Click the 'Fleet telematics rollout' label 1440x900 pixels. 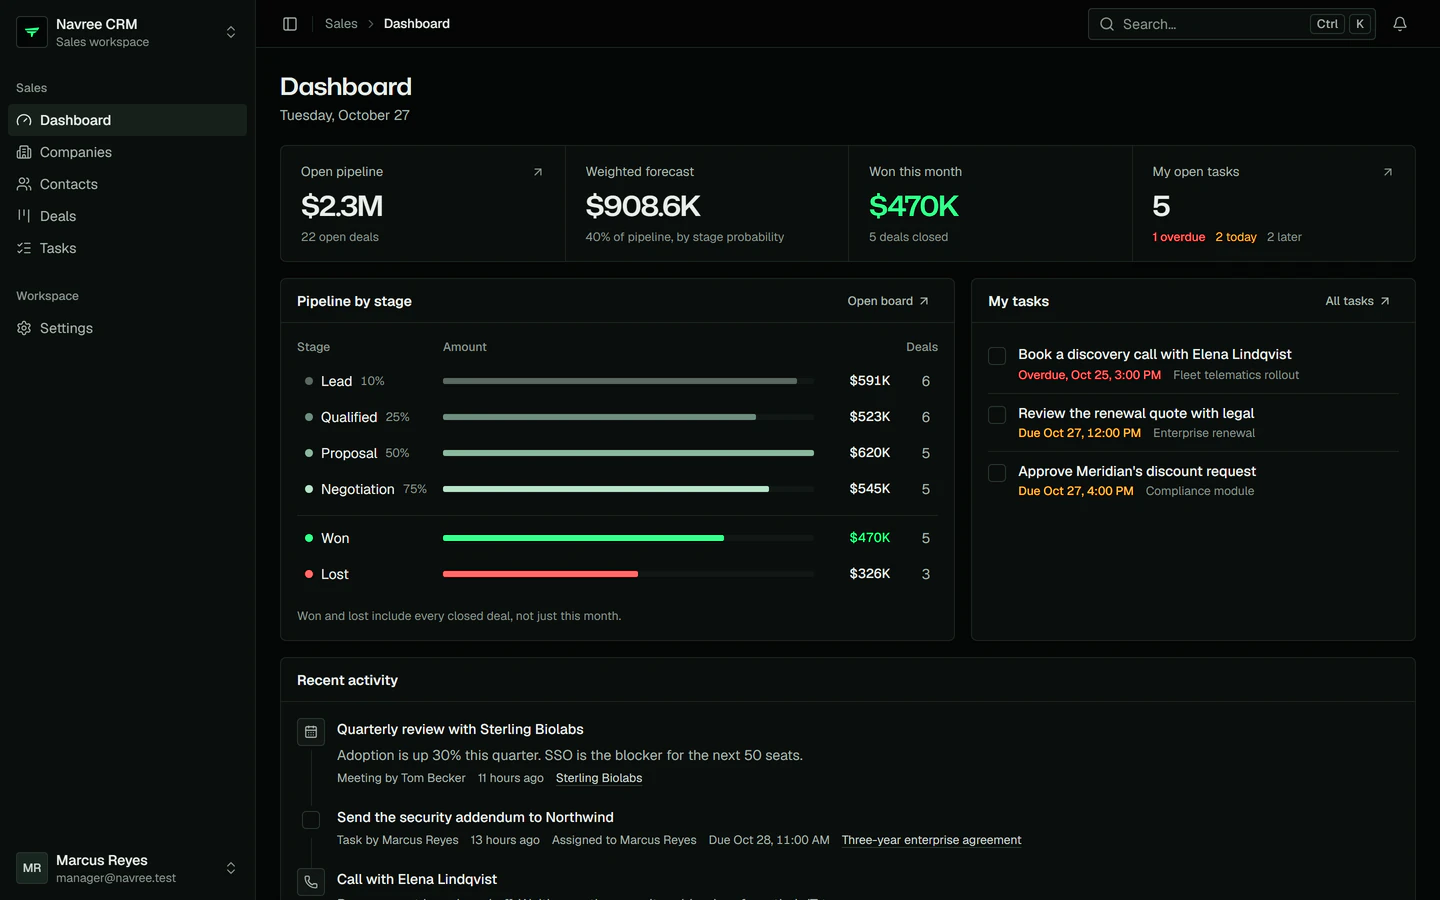click(x=1236, y=375)
